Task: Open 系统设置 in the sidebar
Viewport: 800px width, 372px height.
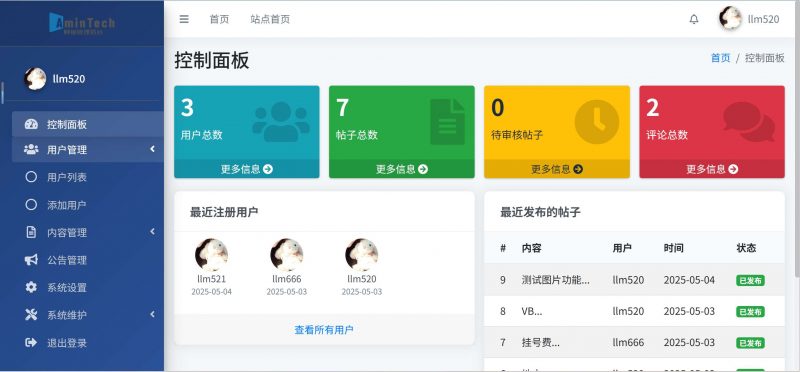Action: tap(67, 288)
